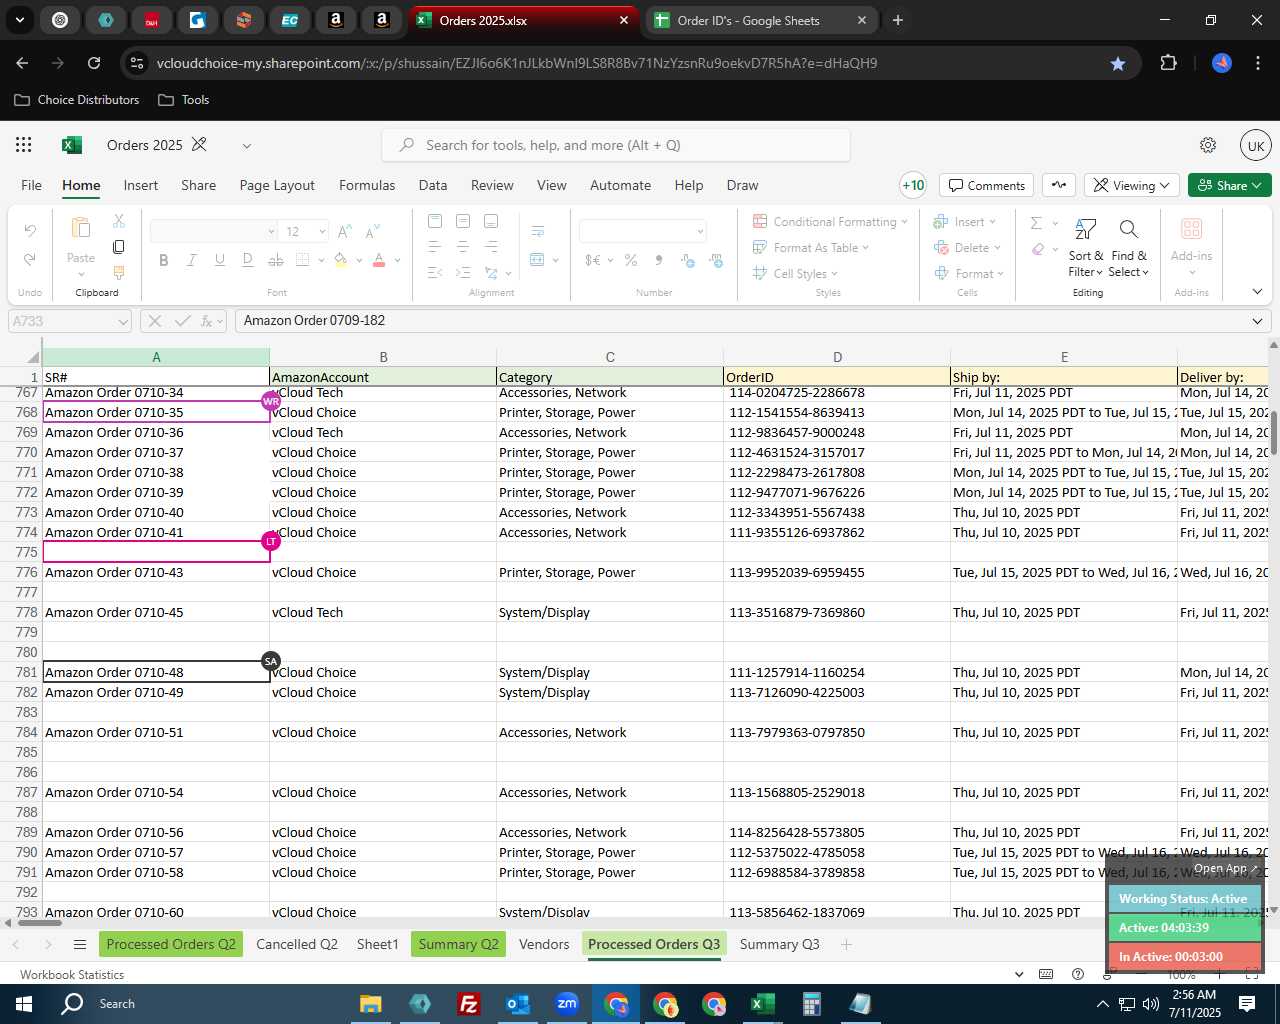Click the Copy icon in Clipboard
This screenshot has width=1280, height=1024.
[119, 246]
